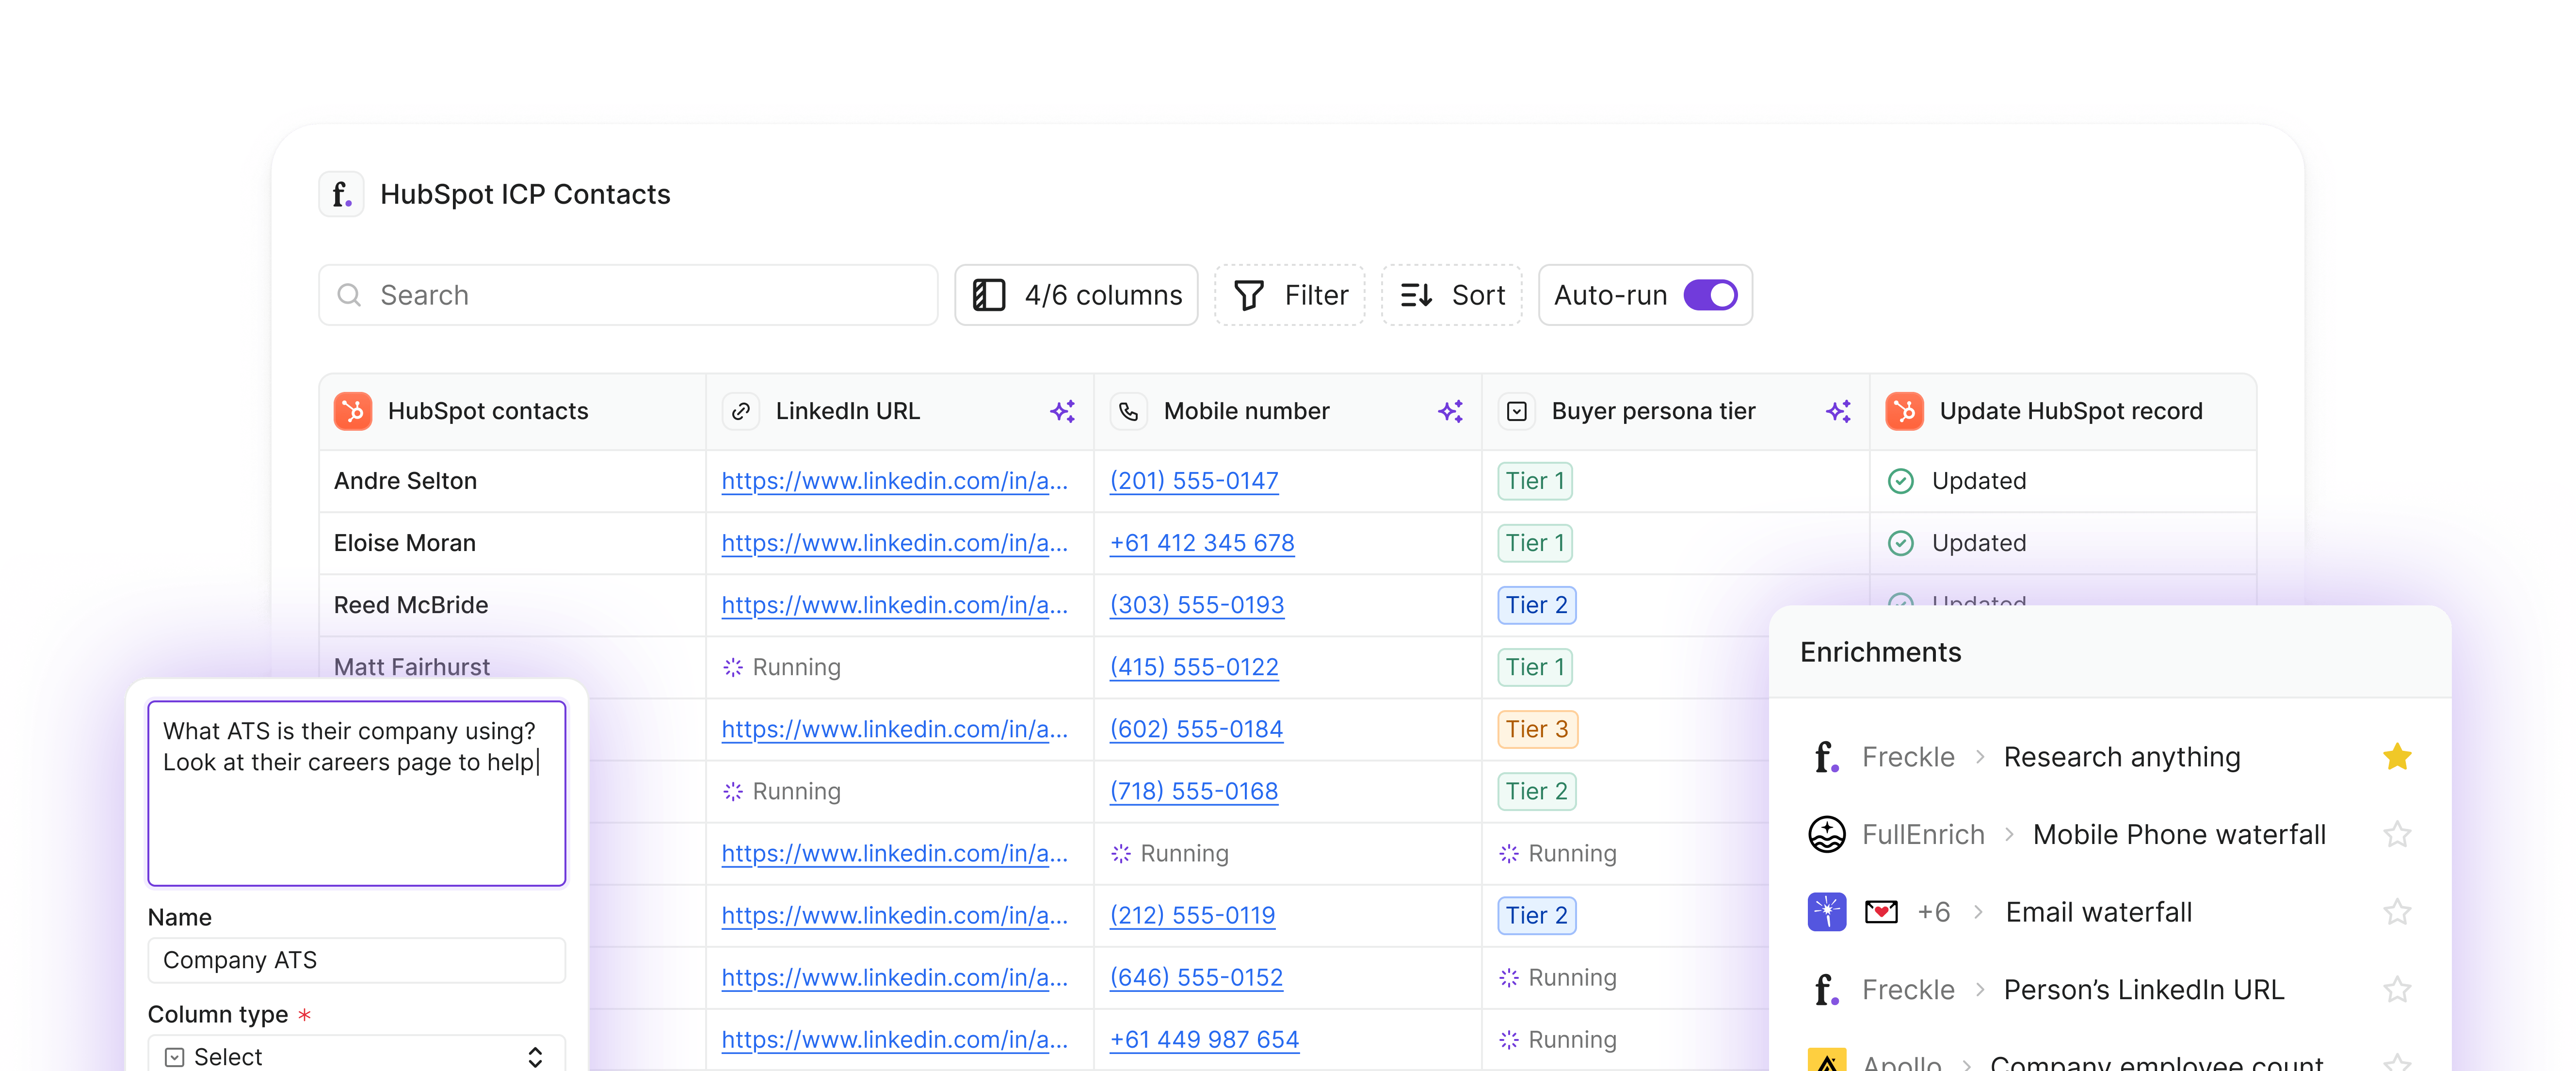
Task: Open Tier 2 cell in Reed McBride row
Action: point(1537,605)
